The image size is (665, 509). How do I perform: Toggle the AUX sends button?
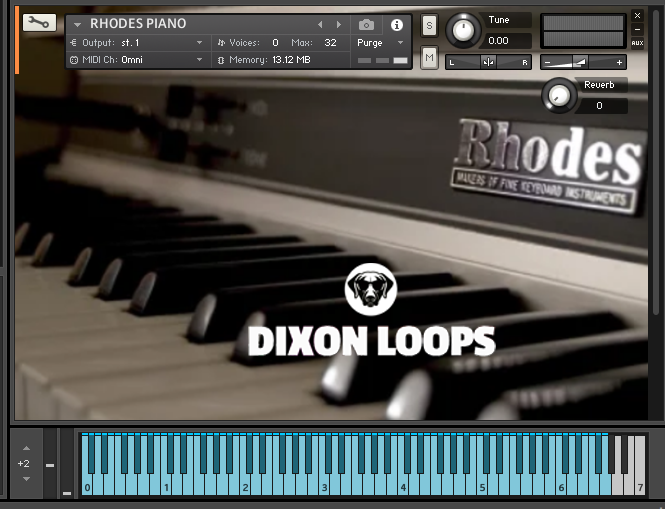637,43
